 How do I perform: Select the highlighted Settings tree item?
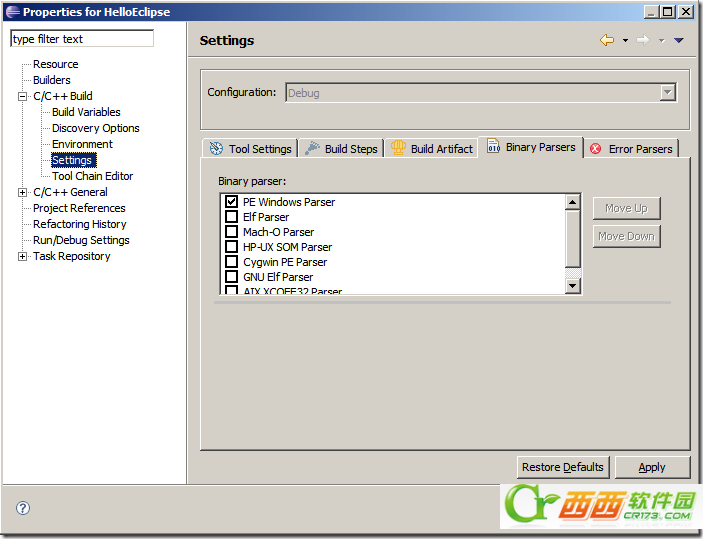[73, 160]
